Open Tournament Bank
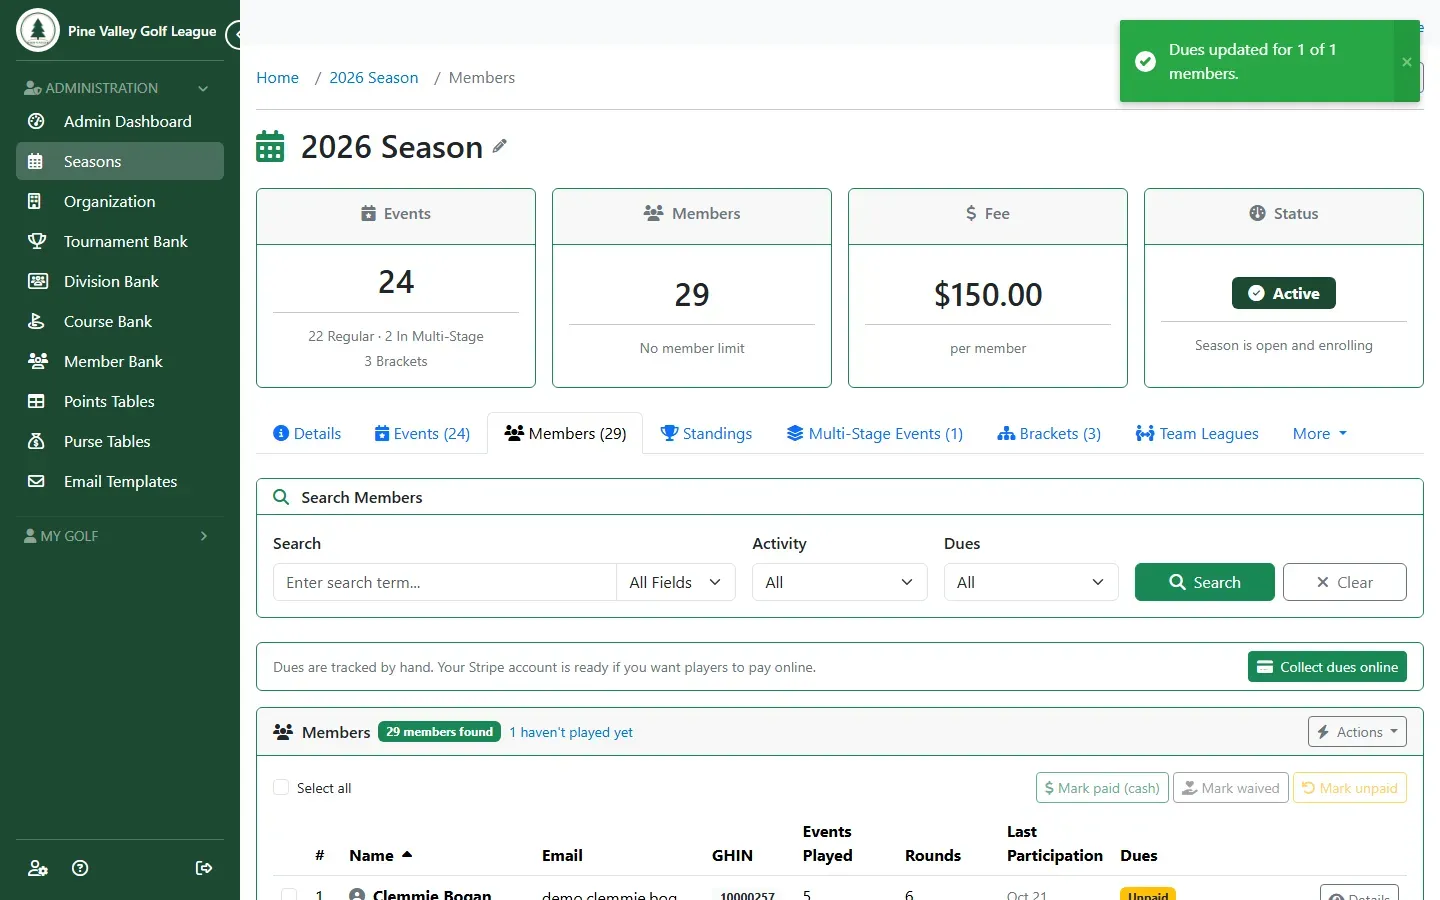The height and width of the screenshot is (900, 1440). [x=120, y=241]
